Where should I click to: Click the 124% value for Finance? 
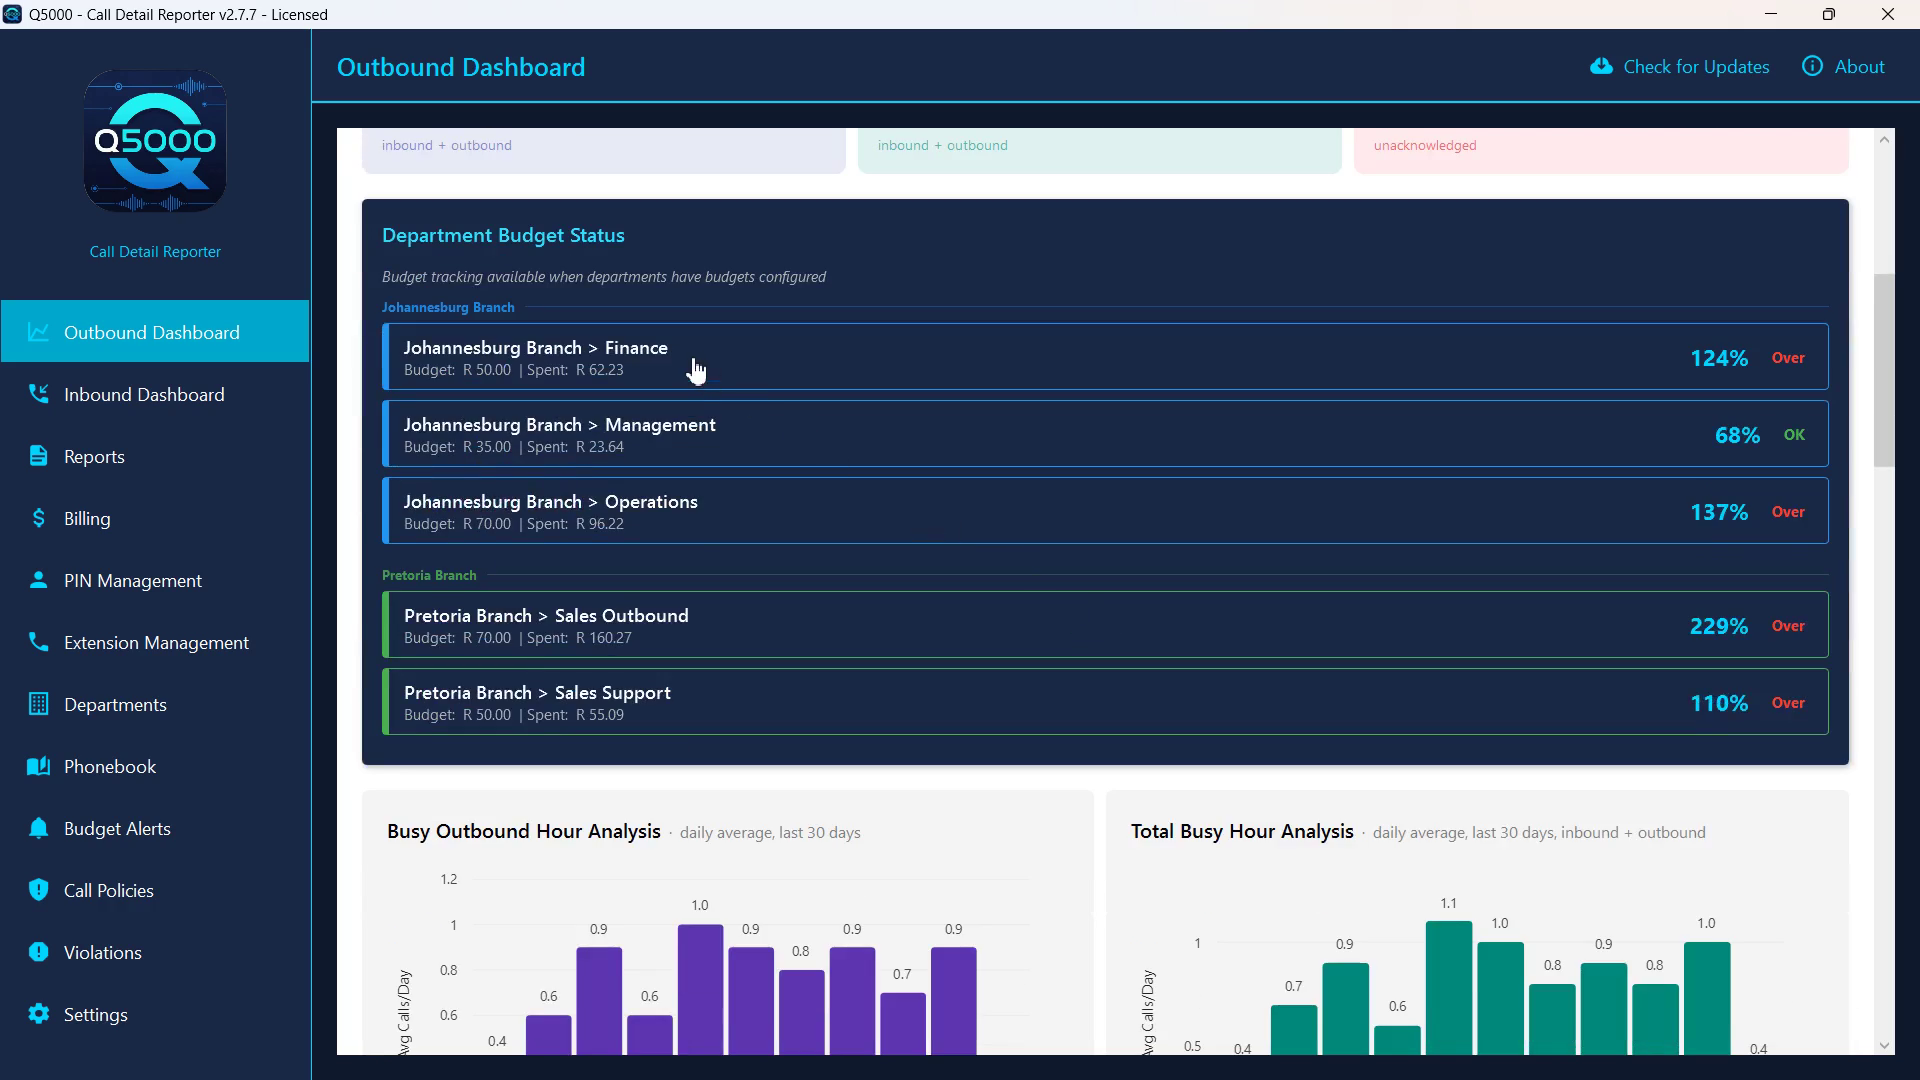coord(1719,358)
